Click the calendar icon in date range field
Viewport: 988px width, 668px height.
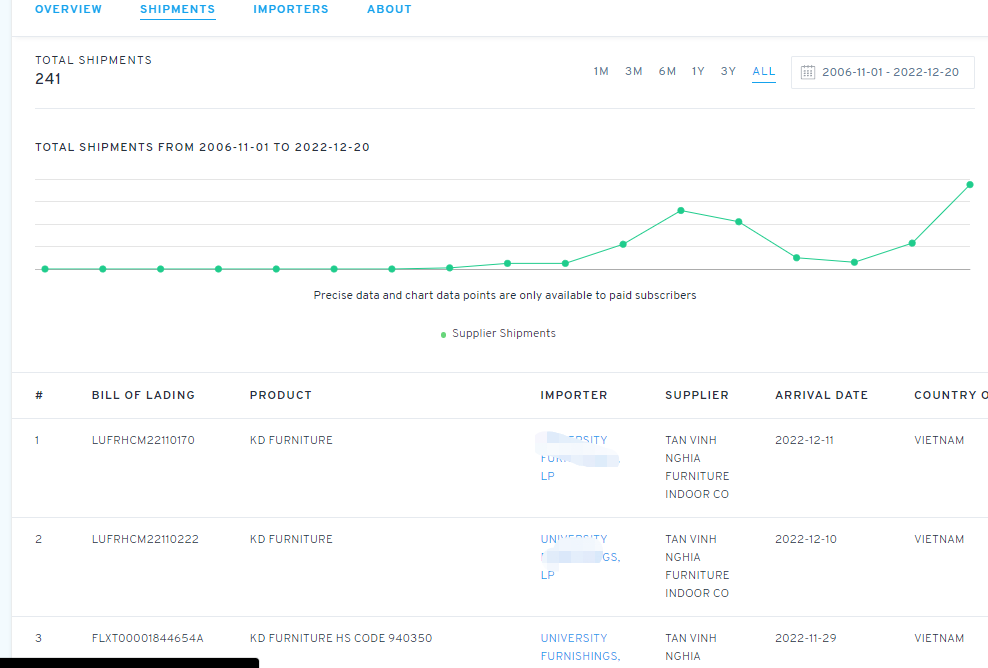[807, 72]
